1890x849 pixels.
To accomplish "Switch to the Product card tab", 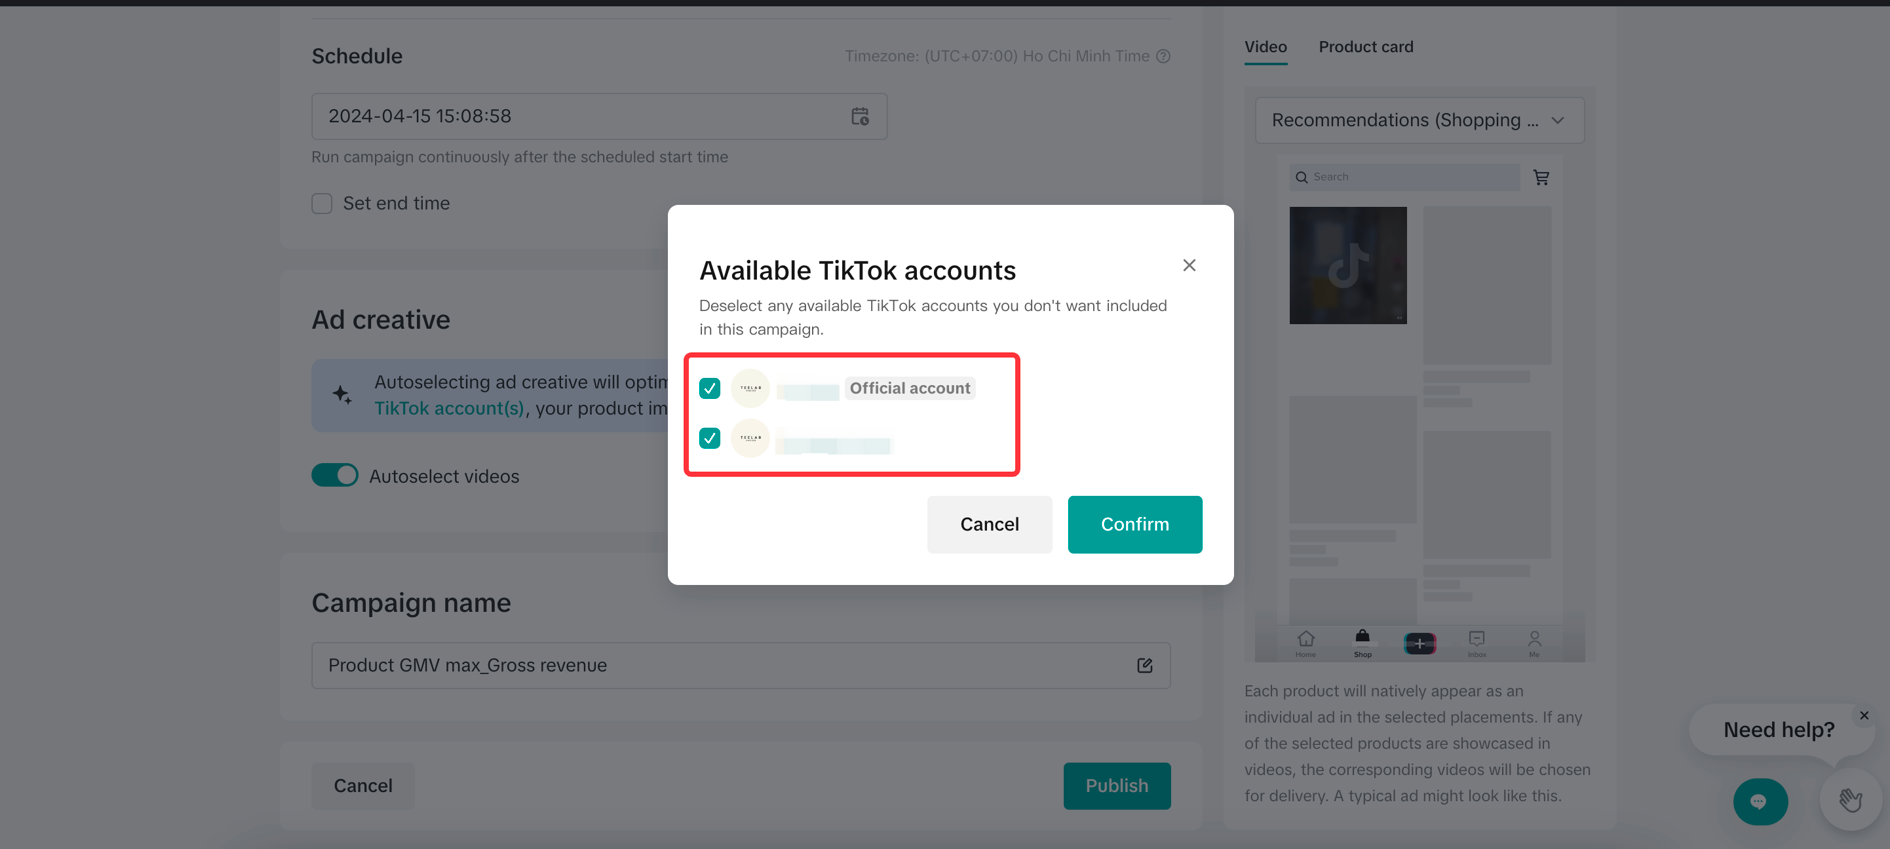I will (1365, 47).
